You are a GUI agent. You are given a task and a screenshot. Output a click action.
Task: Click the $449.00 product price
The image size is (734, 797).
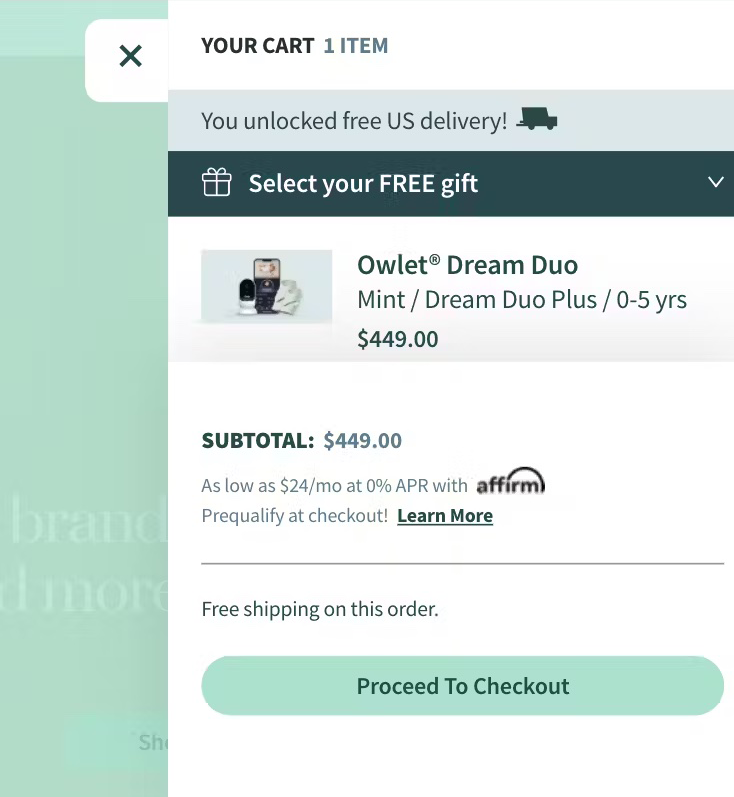[398, 339]
